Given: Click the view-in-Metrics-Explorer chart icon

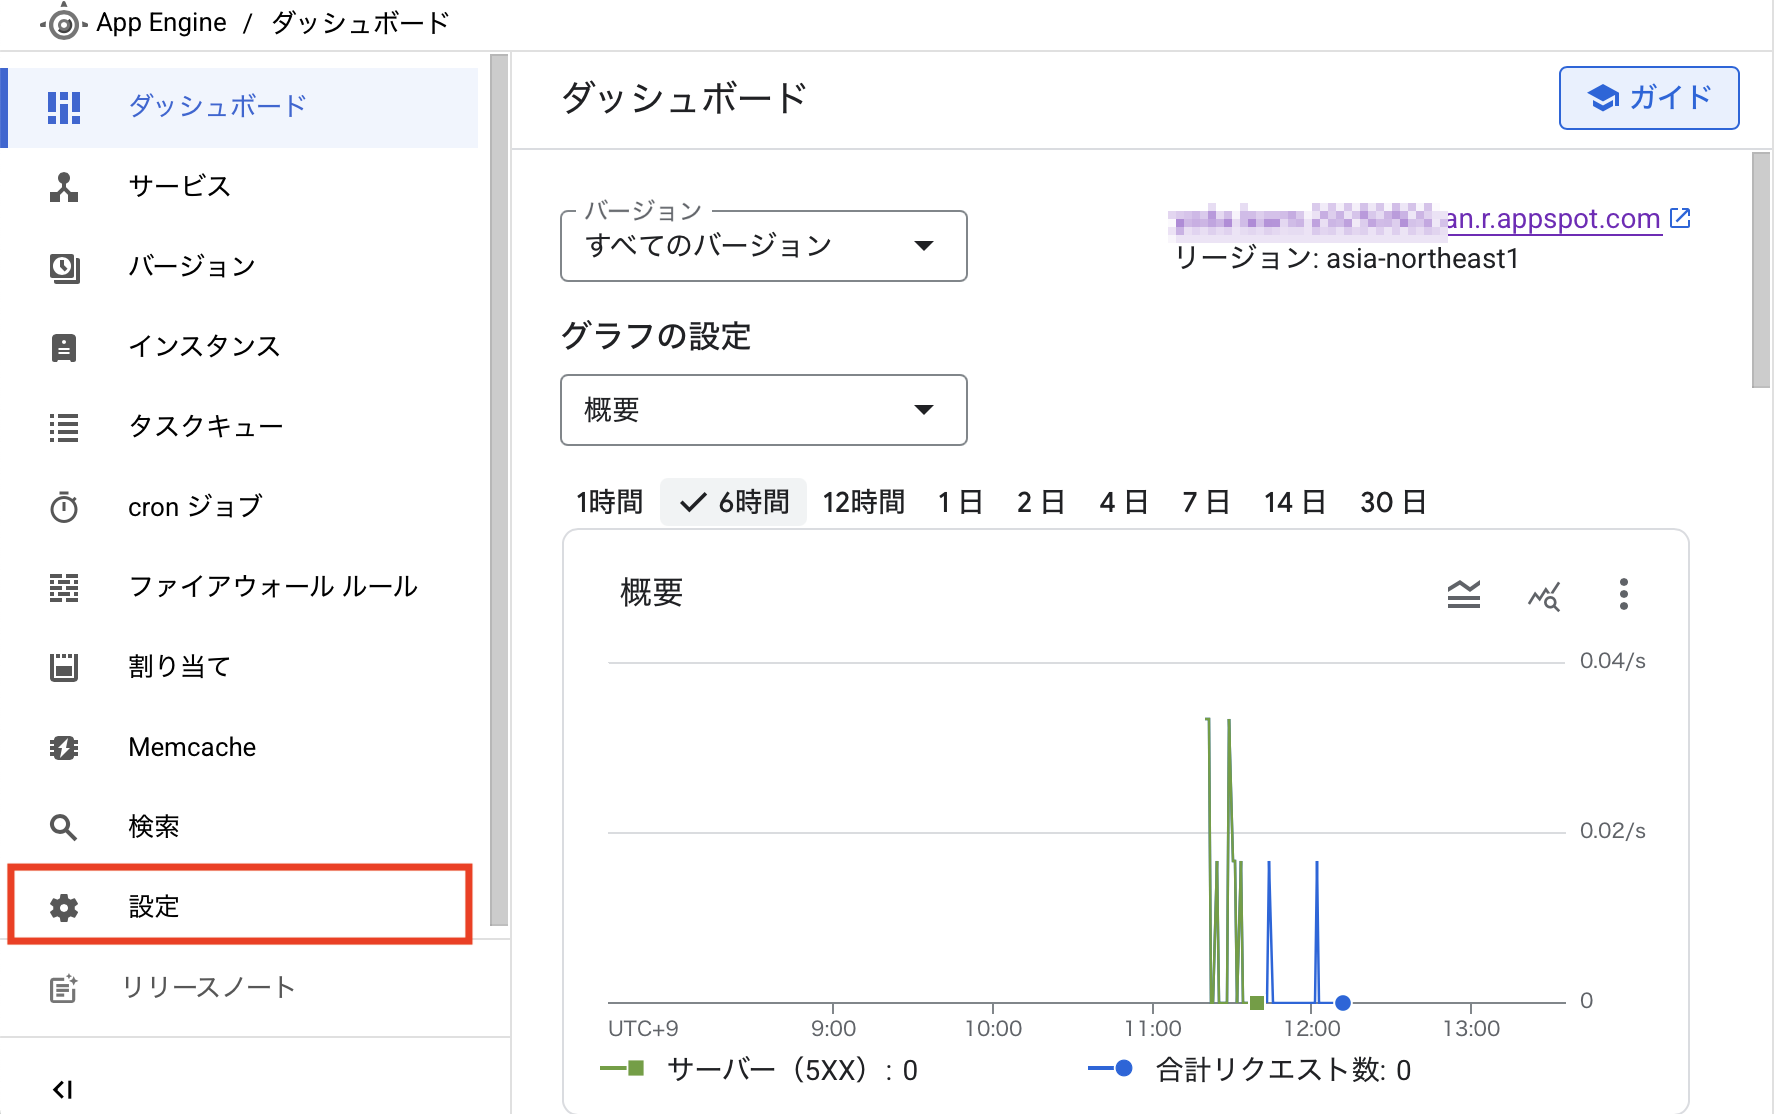Looking at the screenshot, I should click(1544, 595).
